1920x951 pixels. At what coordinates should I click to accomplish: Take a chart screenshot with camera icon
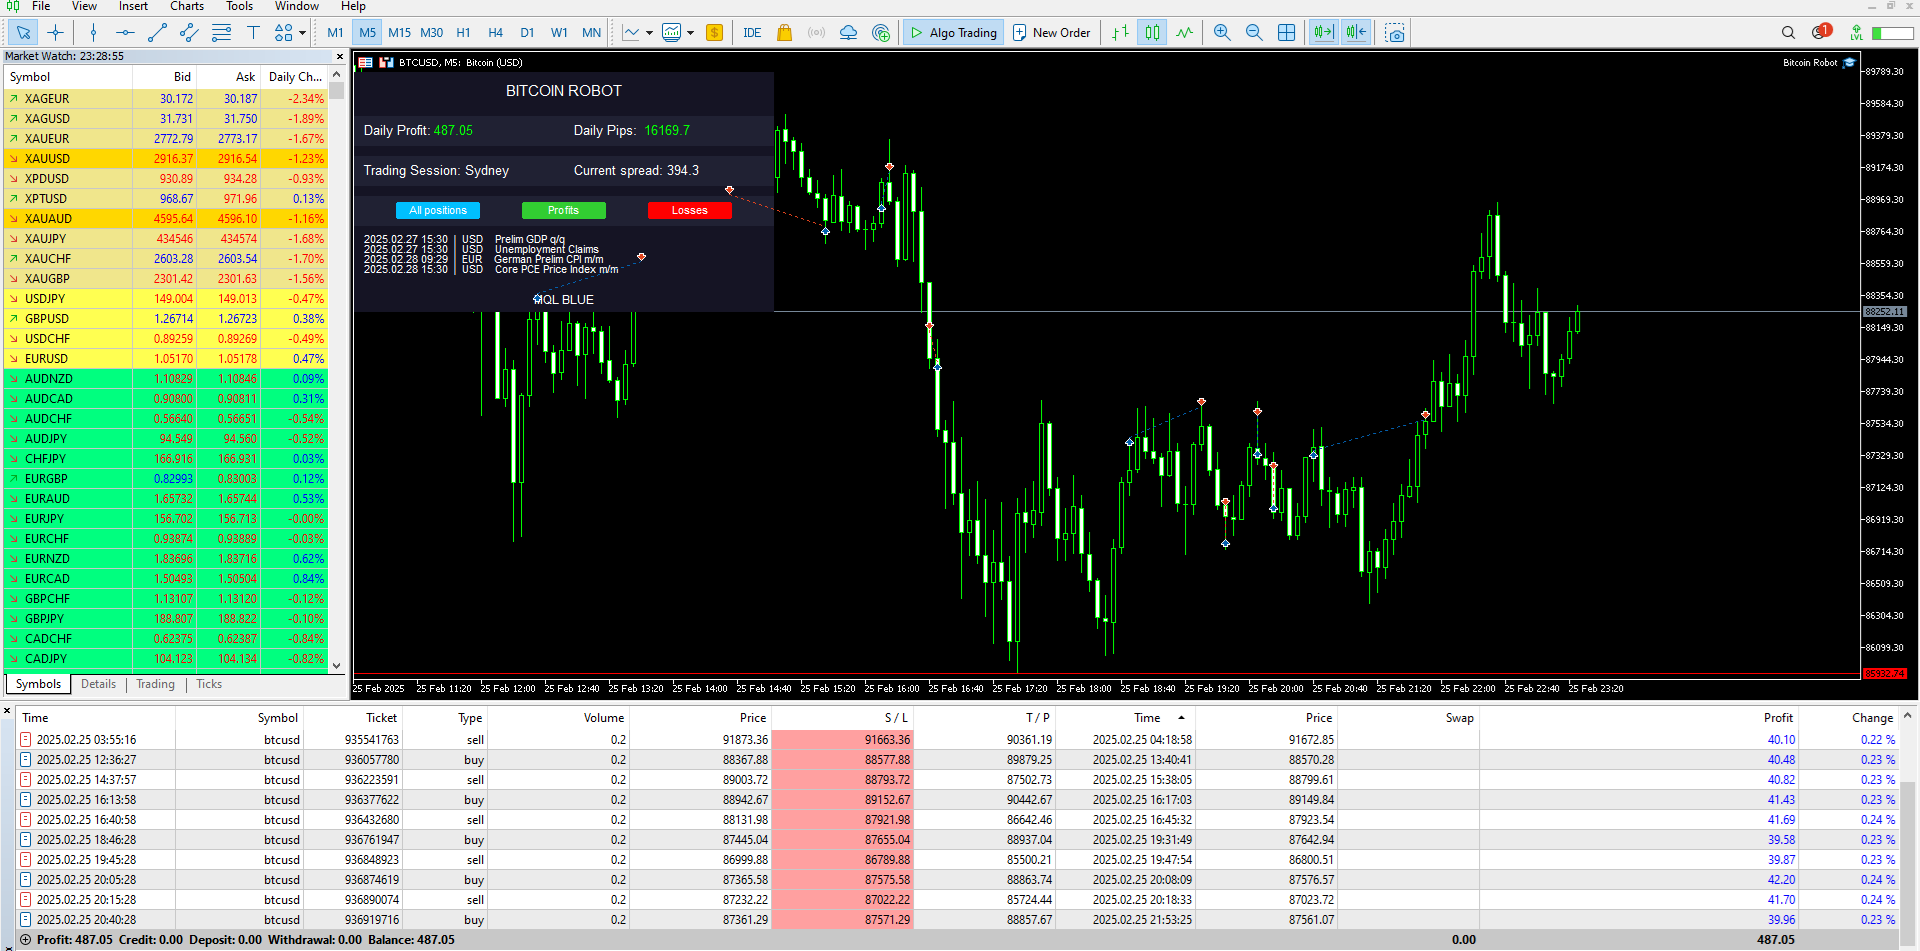pyautogui.click(x=1395, y=33)
